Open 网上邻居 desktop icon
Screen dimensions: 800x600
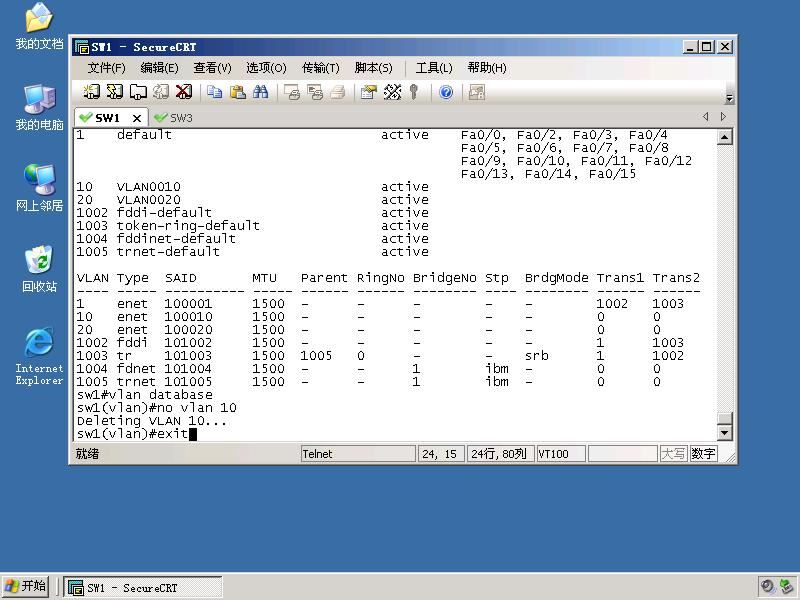pos(39,188)
